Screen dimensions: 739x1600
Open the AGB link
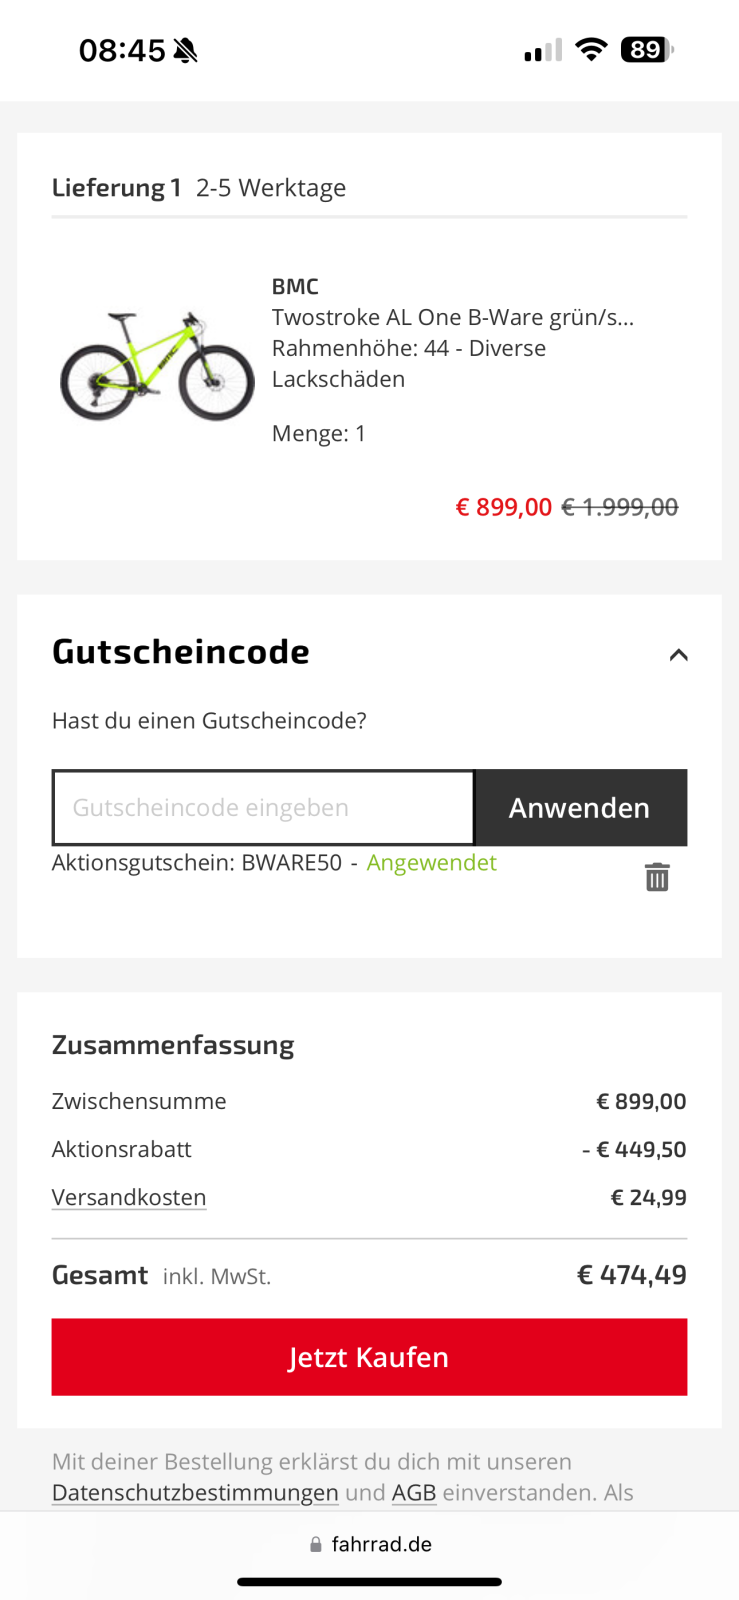click(x=414, y=1493)
